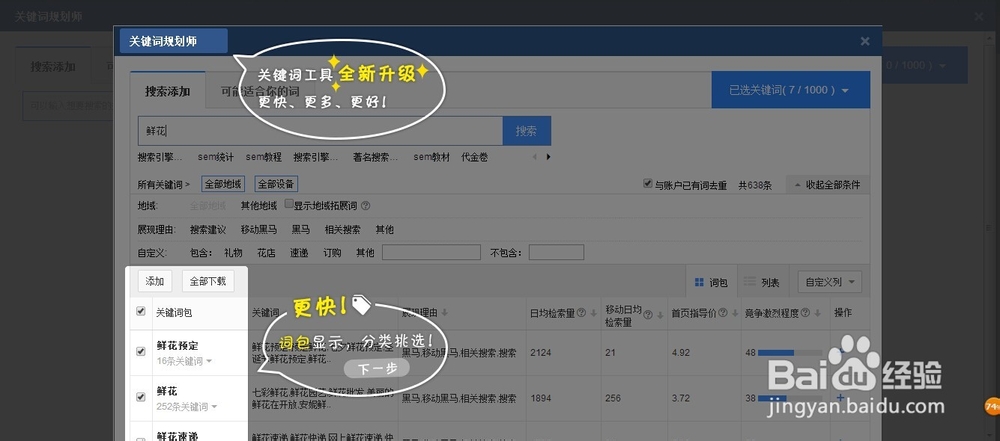Include keyword 订购 in custom filter
The image size is (1000, 441).
pos(332,253)
